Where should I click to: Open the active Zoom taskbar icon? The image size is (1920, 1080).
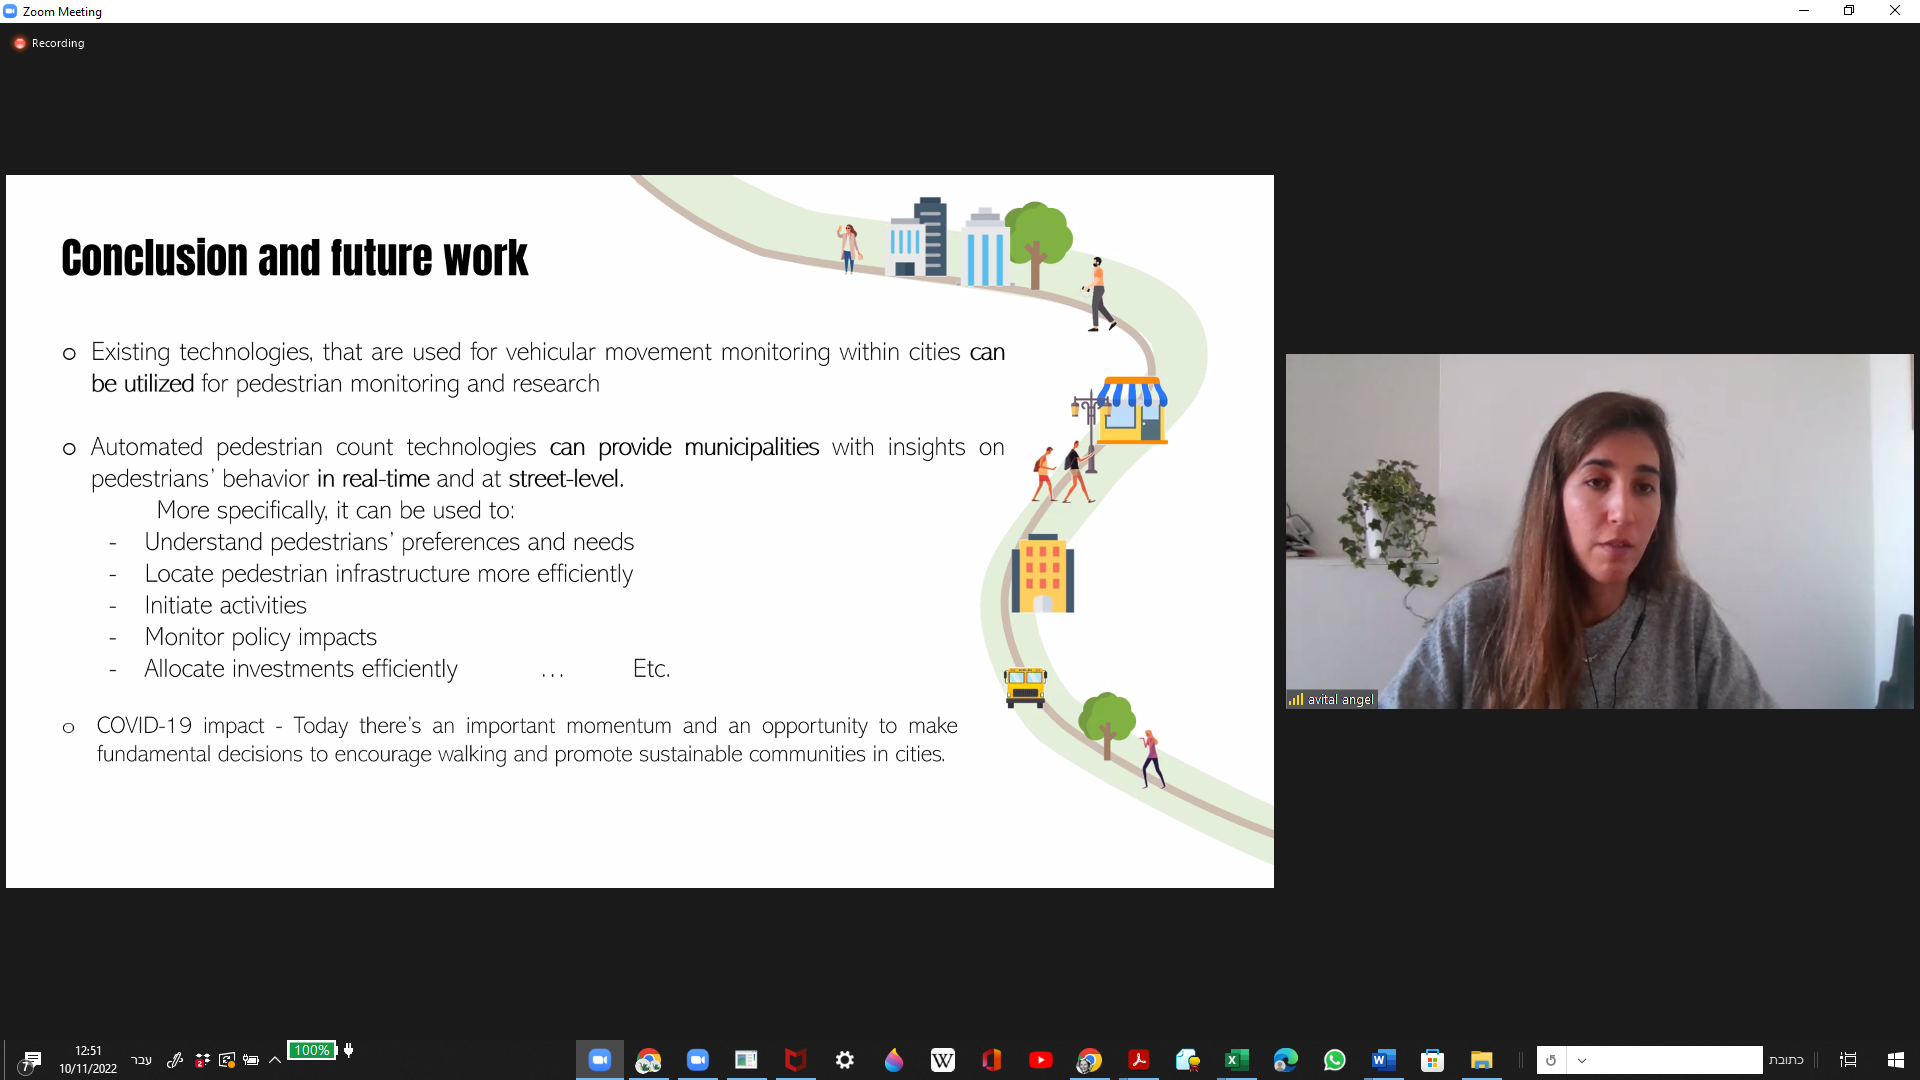(x=599, y=1060)
